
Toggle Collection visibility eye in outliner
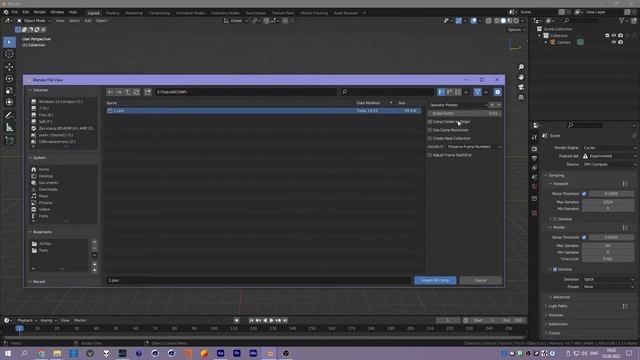point(613,36)
